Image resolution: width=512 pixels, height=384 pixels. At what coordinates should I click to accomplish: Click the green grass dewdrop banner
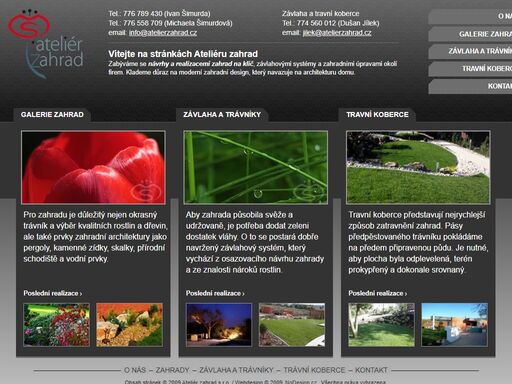tap(256, 167)
